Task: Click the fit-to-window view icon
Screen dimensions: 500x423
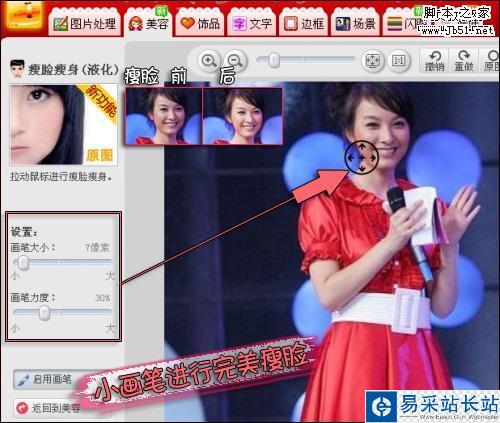Action: [x=372, y=61]
